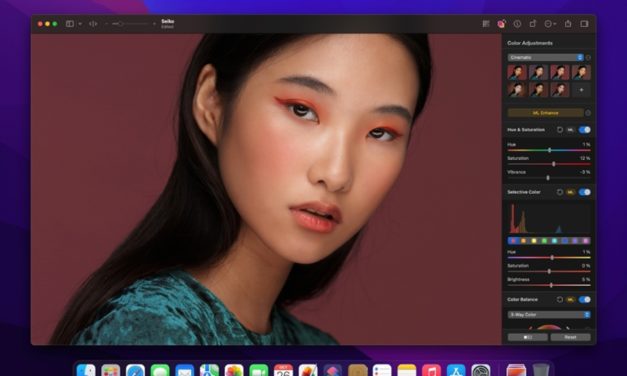The width and height of the screenshot is (627, 376).
Task: Add a new preset with plus tile
Action: coord(581,90)
